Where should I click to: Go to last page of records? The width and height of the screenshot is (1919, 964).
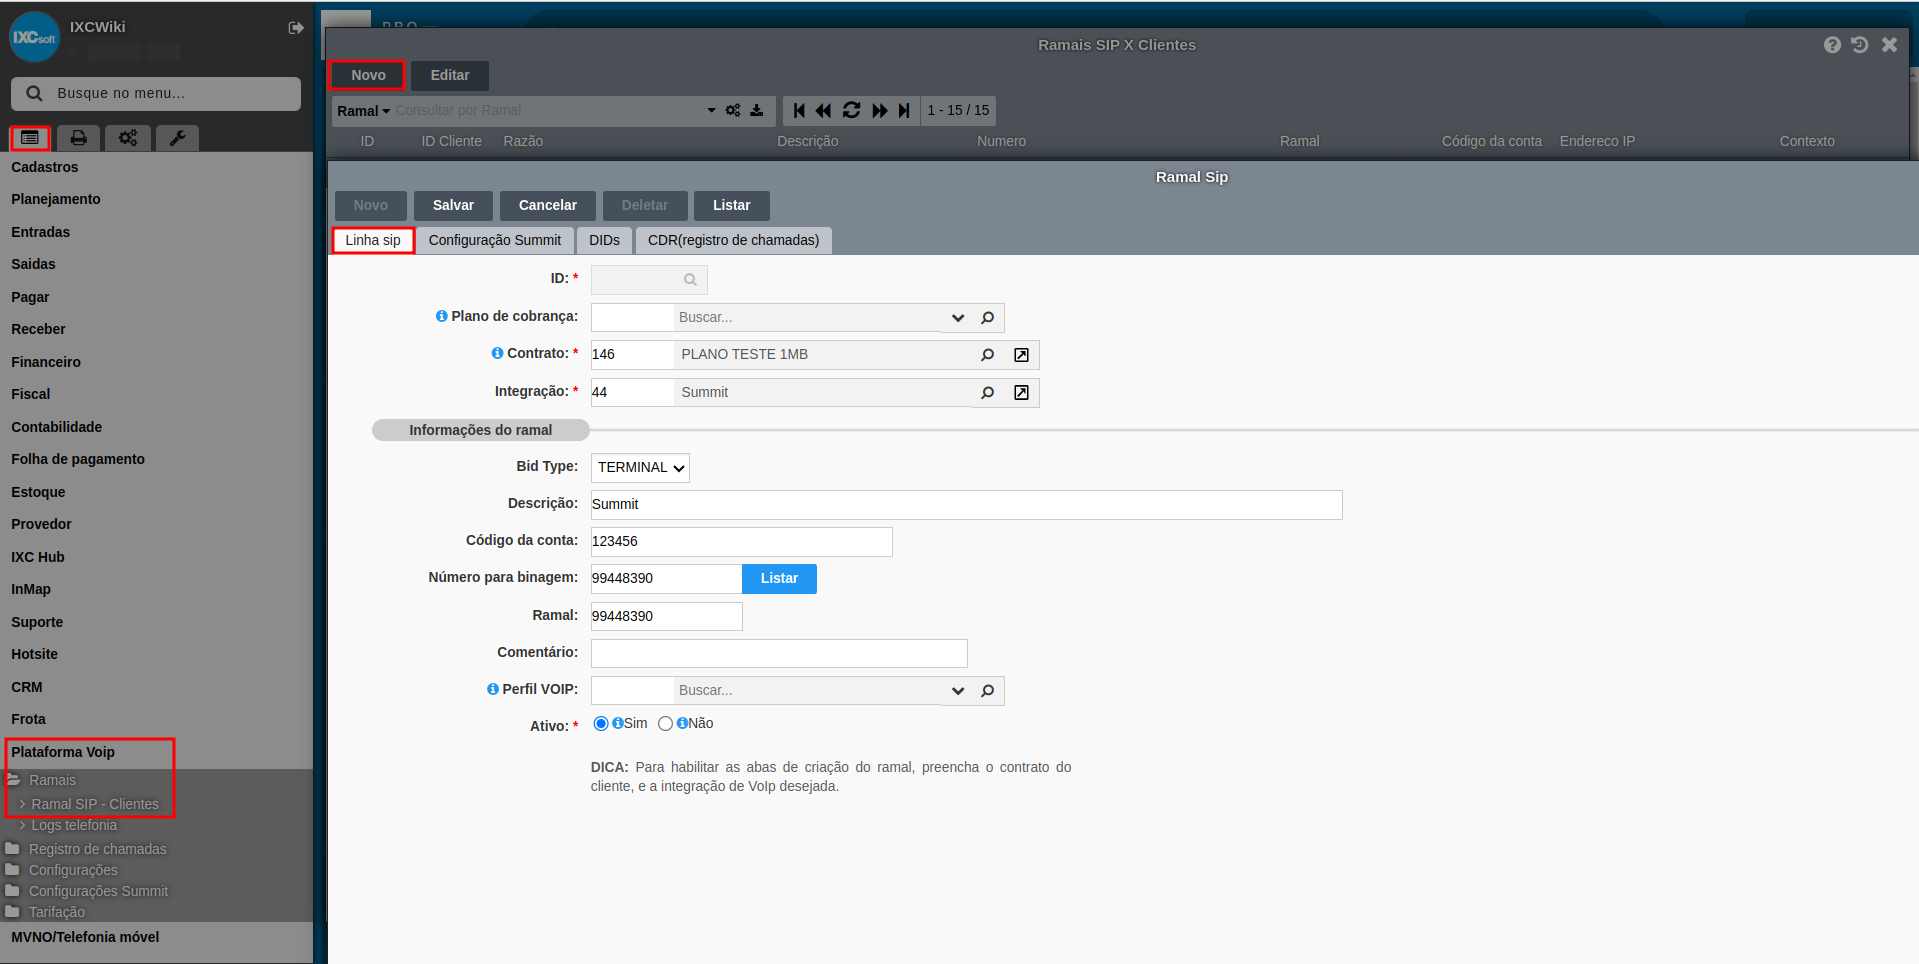coord(904,110)
